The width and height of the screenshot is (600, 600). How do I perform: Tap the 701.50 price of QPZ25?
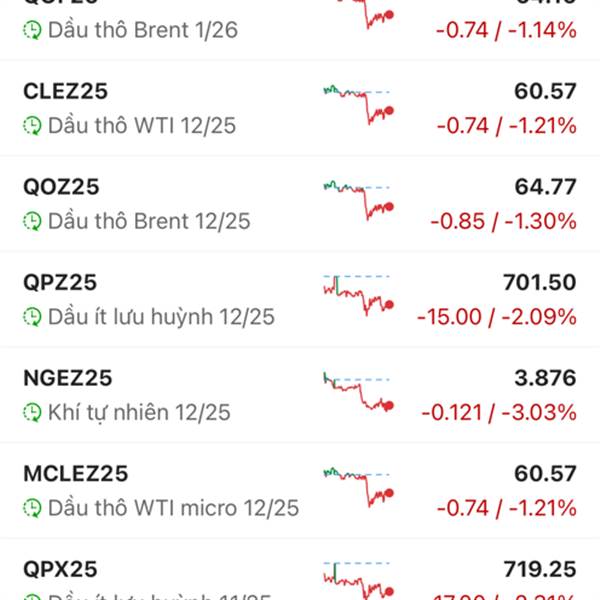(x=543, y=283)
